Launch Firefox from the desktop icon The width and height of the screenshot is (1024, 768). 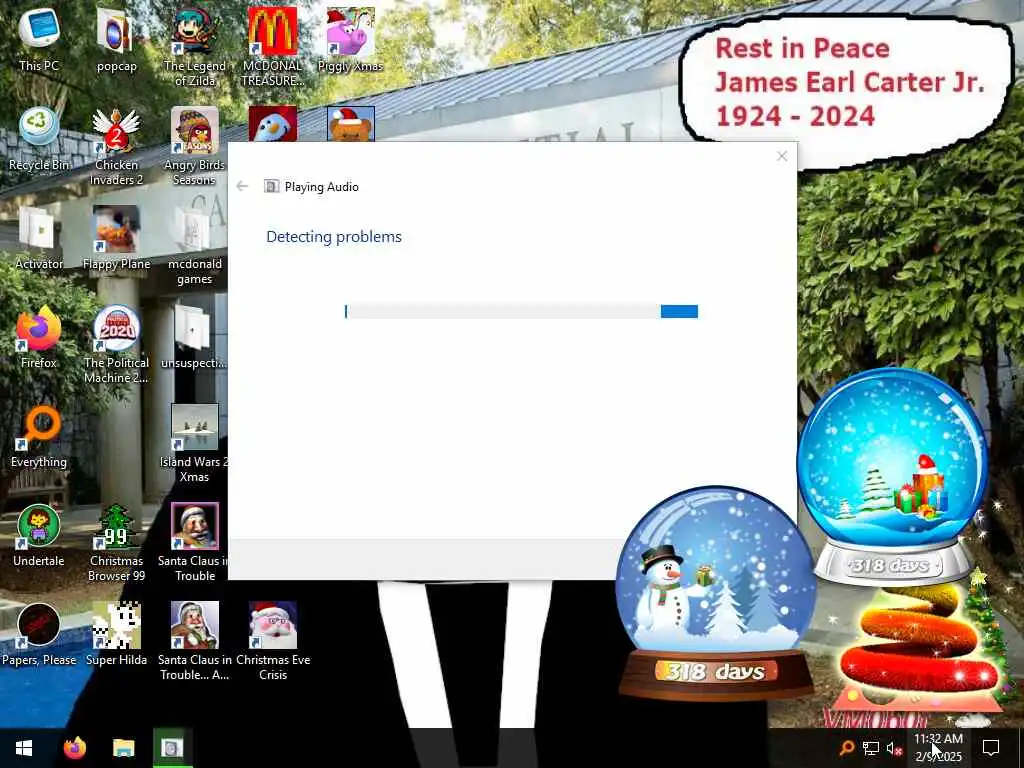pos(39,337)
